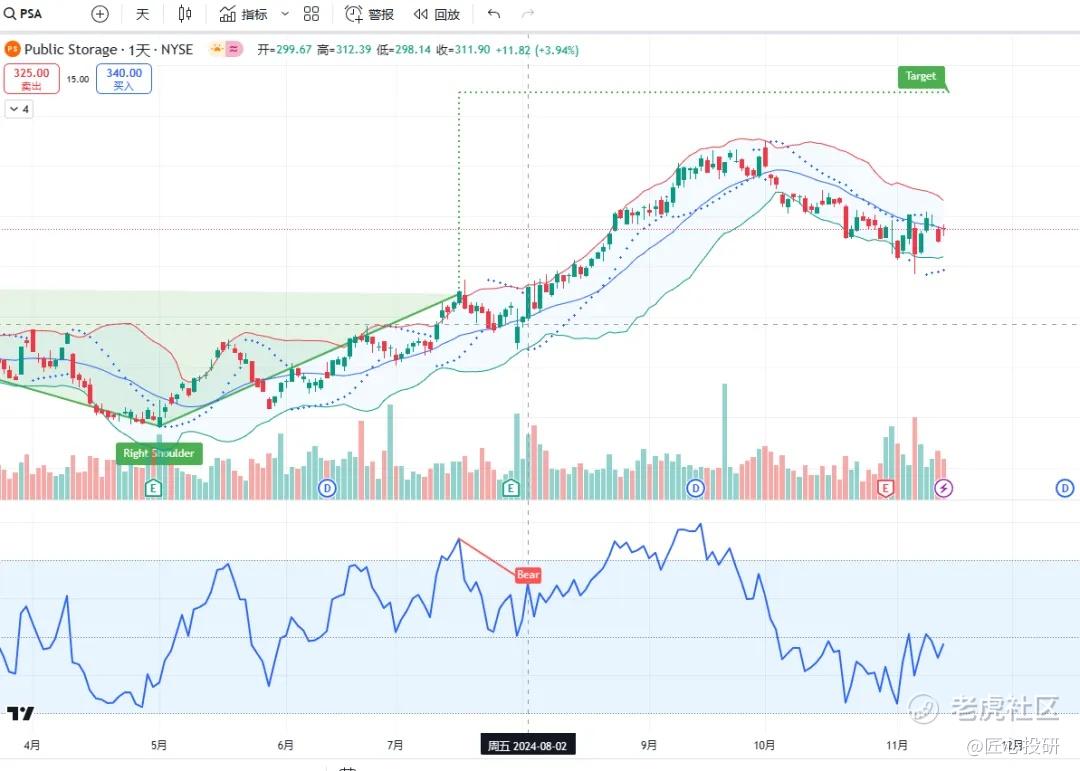Open the May earnings E marker

tap(154, 489)
